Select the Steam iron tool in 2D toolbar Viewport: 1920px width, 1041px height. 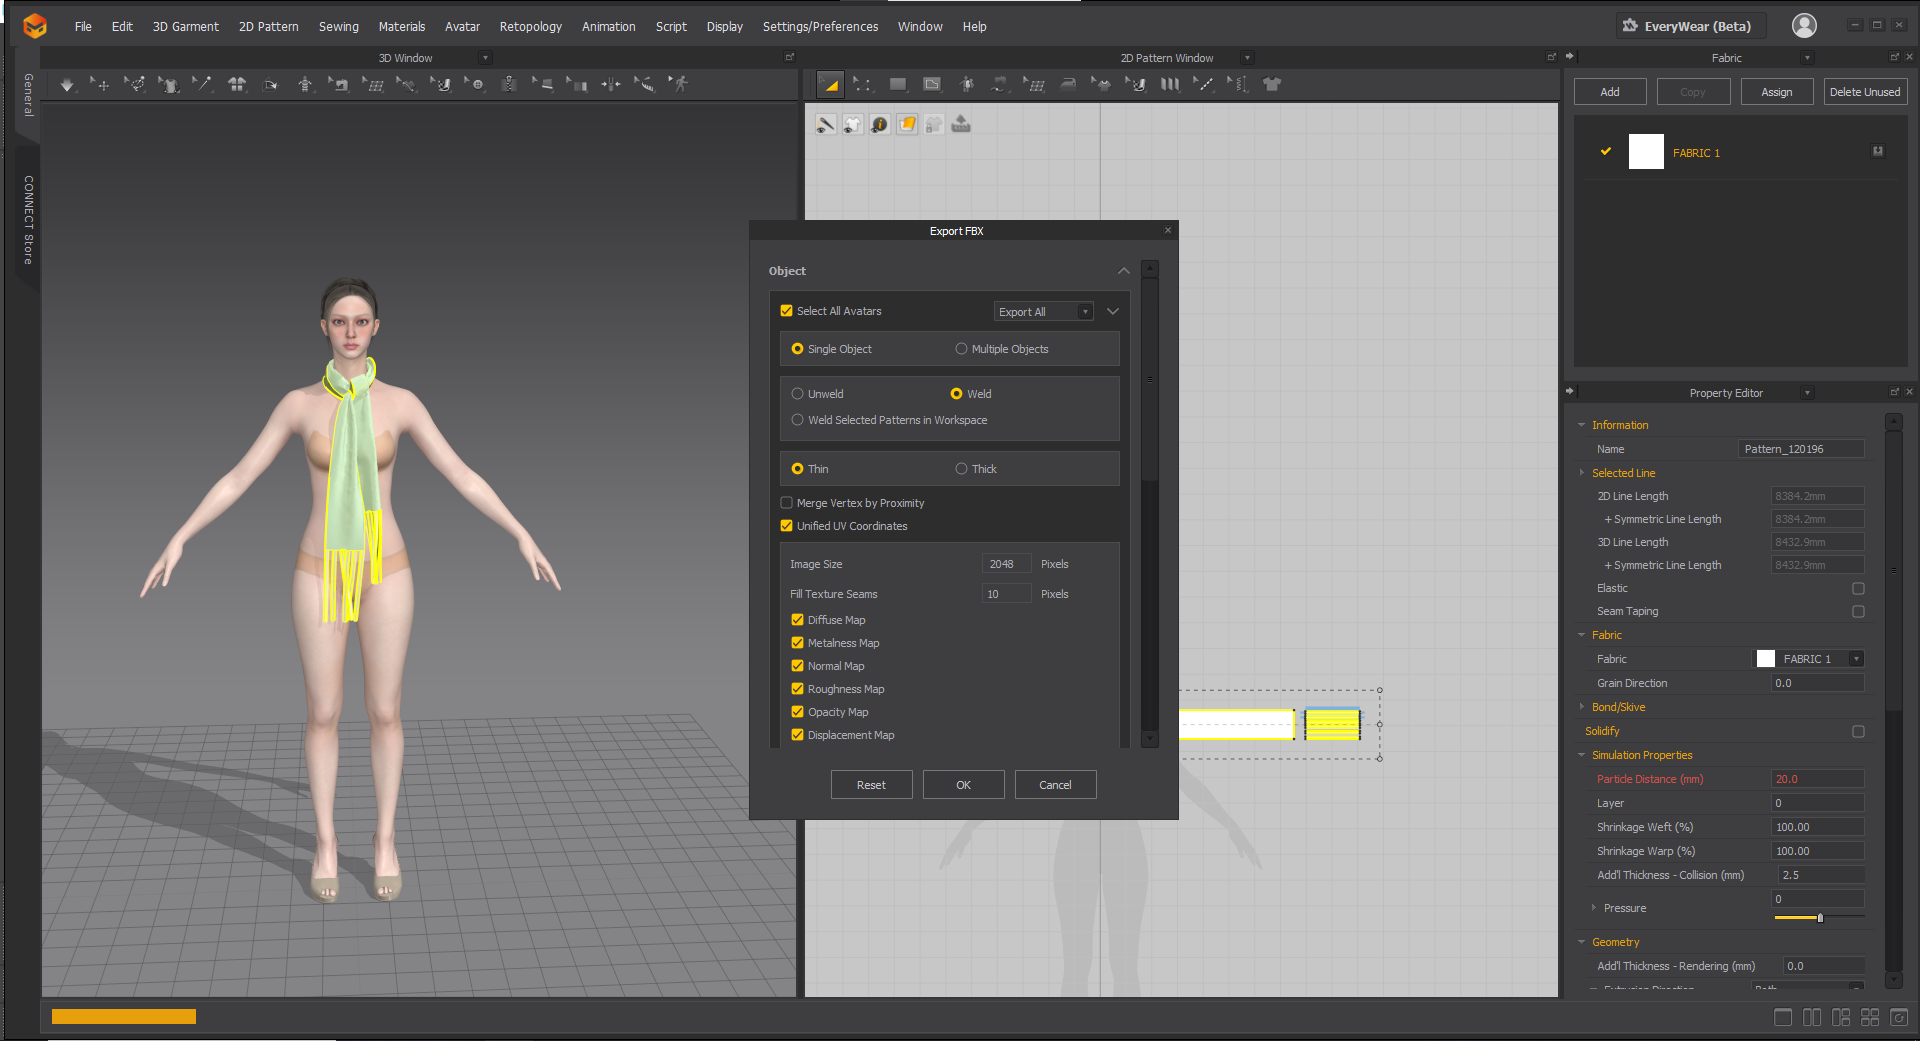point(1068,85)
